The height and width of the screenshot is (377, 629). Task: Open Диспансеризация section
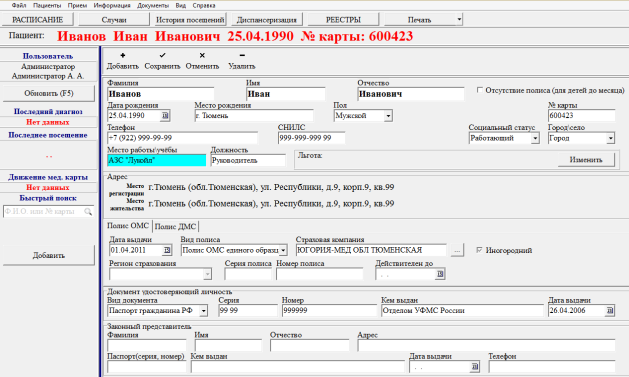click(x=267, y=19)
